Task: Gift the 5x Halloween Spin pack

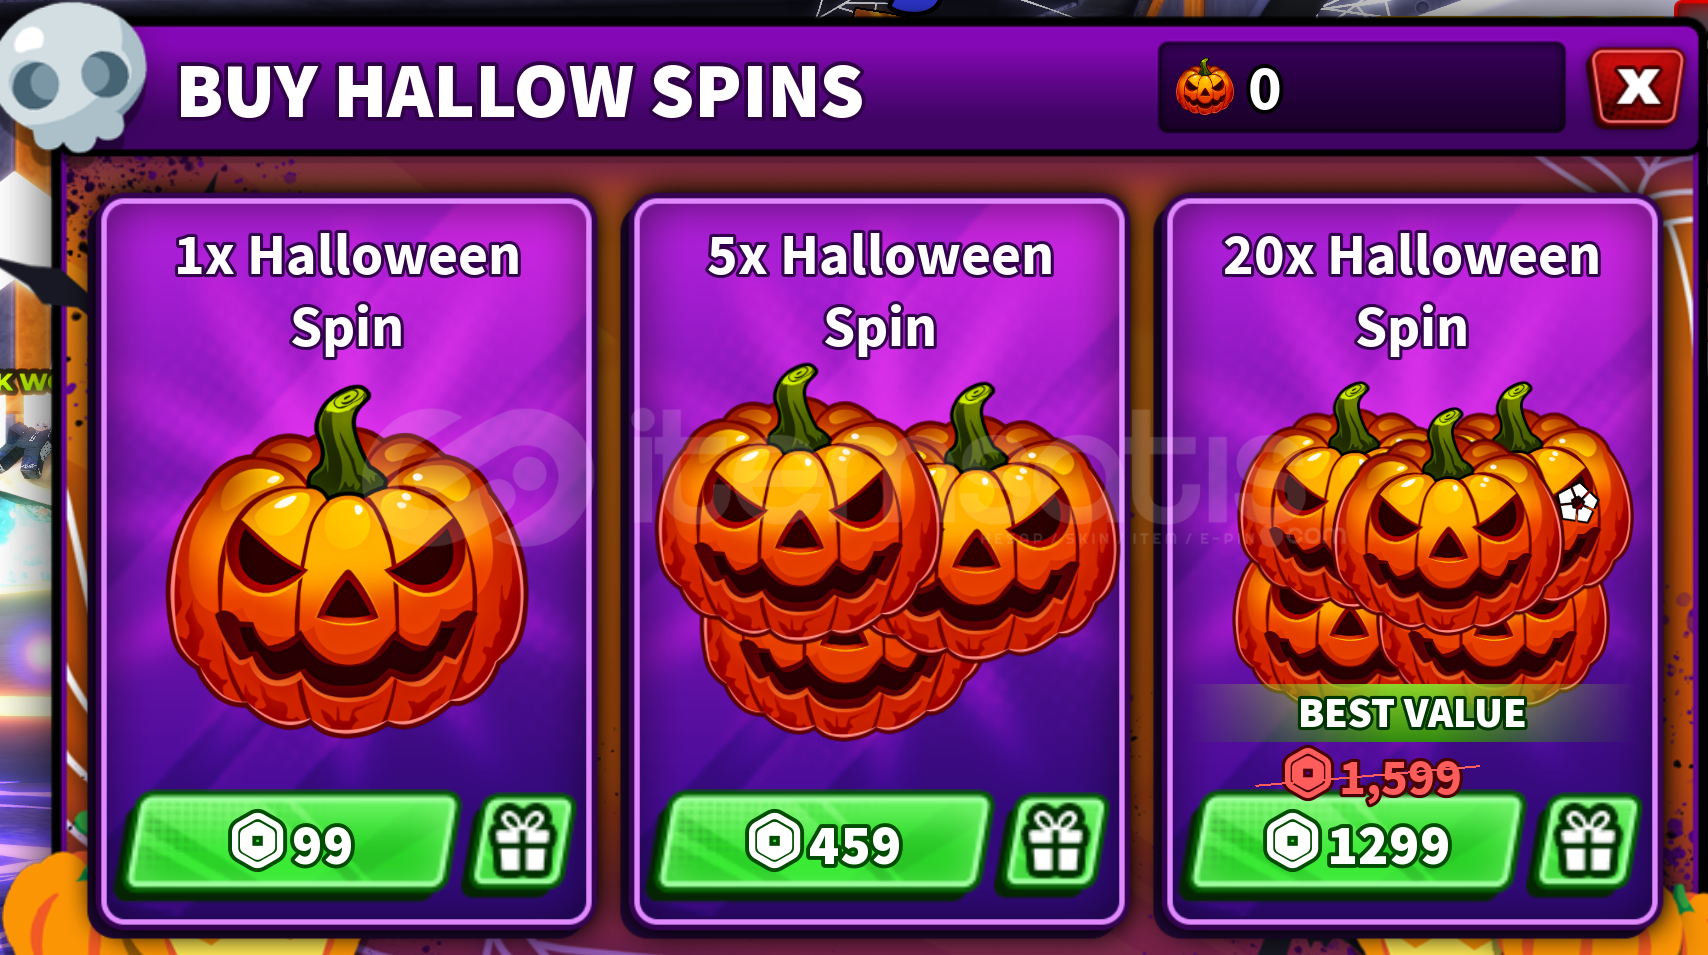Action: 1055,842
